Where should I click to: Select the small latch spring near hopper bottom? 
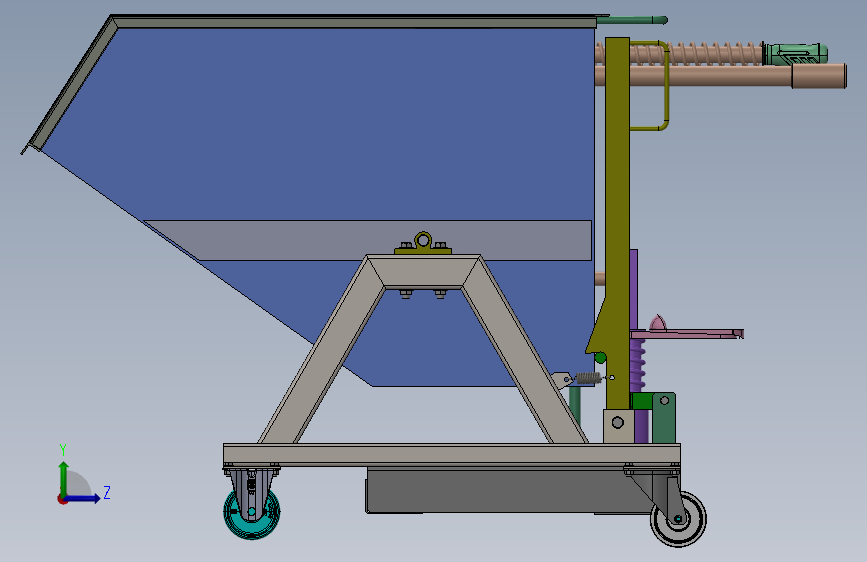(588, 378)
